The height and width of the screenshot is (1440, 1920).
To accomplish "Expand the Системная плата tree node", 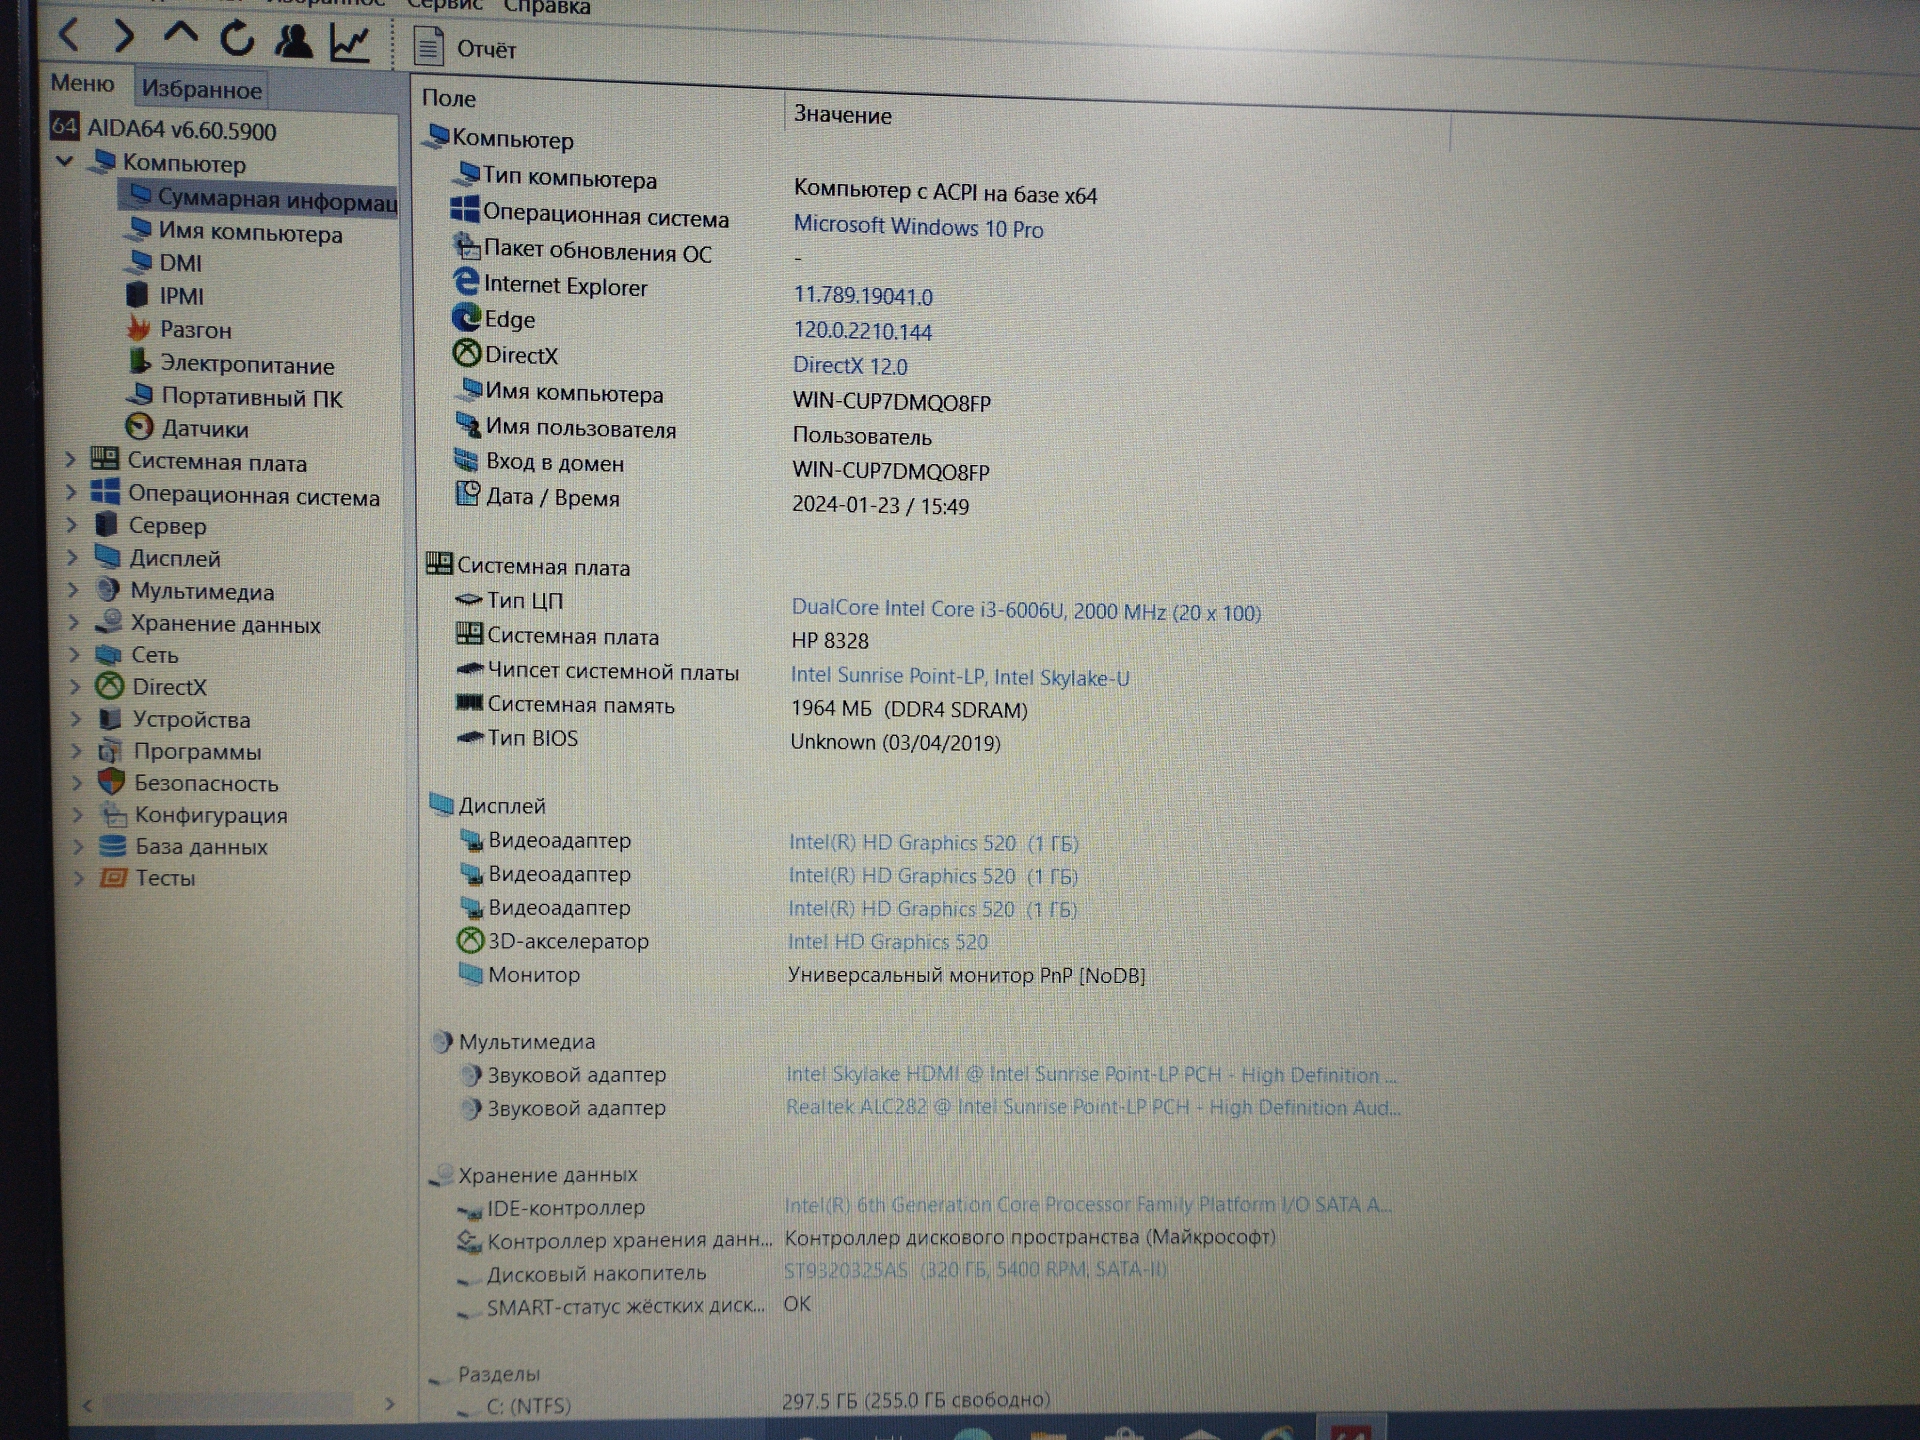I will pyautogui.click(x=71, y=460).
